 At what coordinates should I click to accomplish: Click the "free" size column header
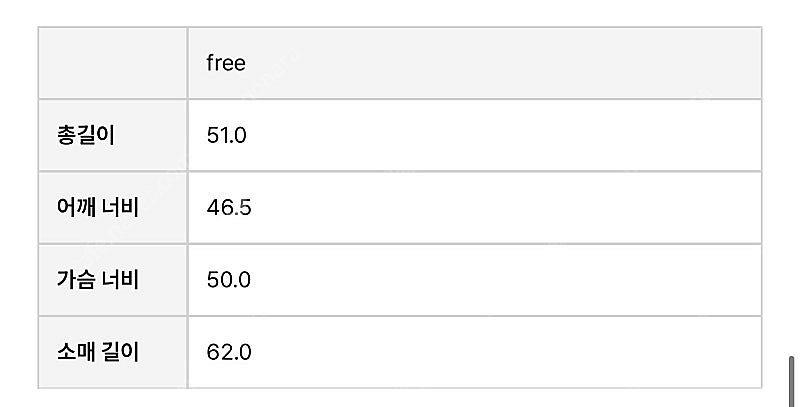pyautogui.click(x=226, y=63)
